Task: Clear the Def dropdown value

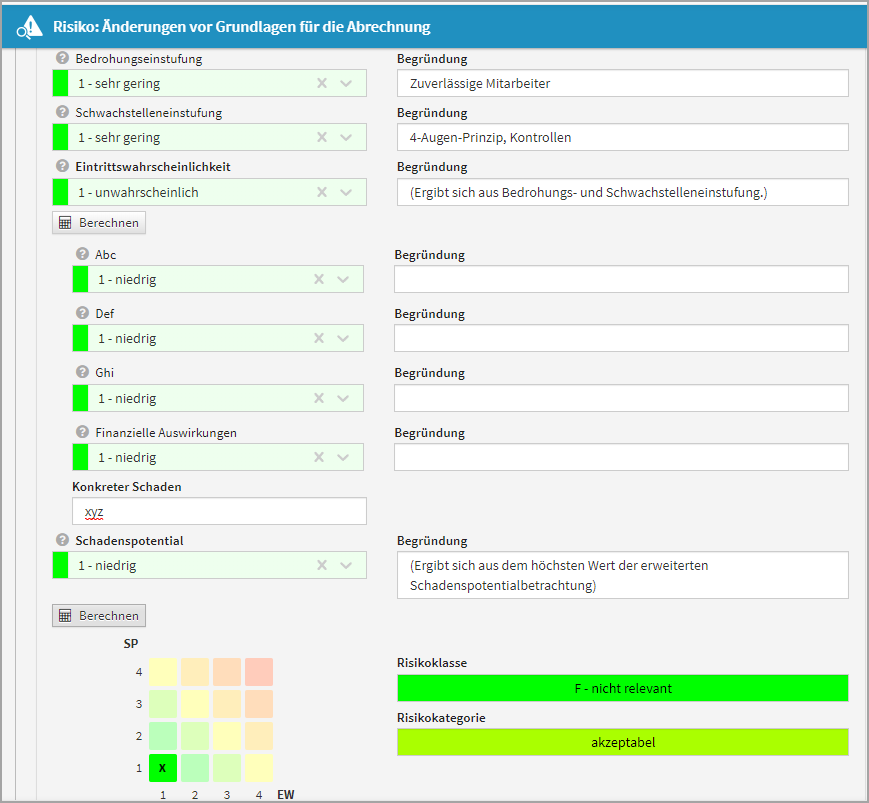Action: [x=319, y=339]
